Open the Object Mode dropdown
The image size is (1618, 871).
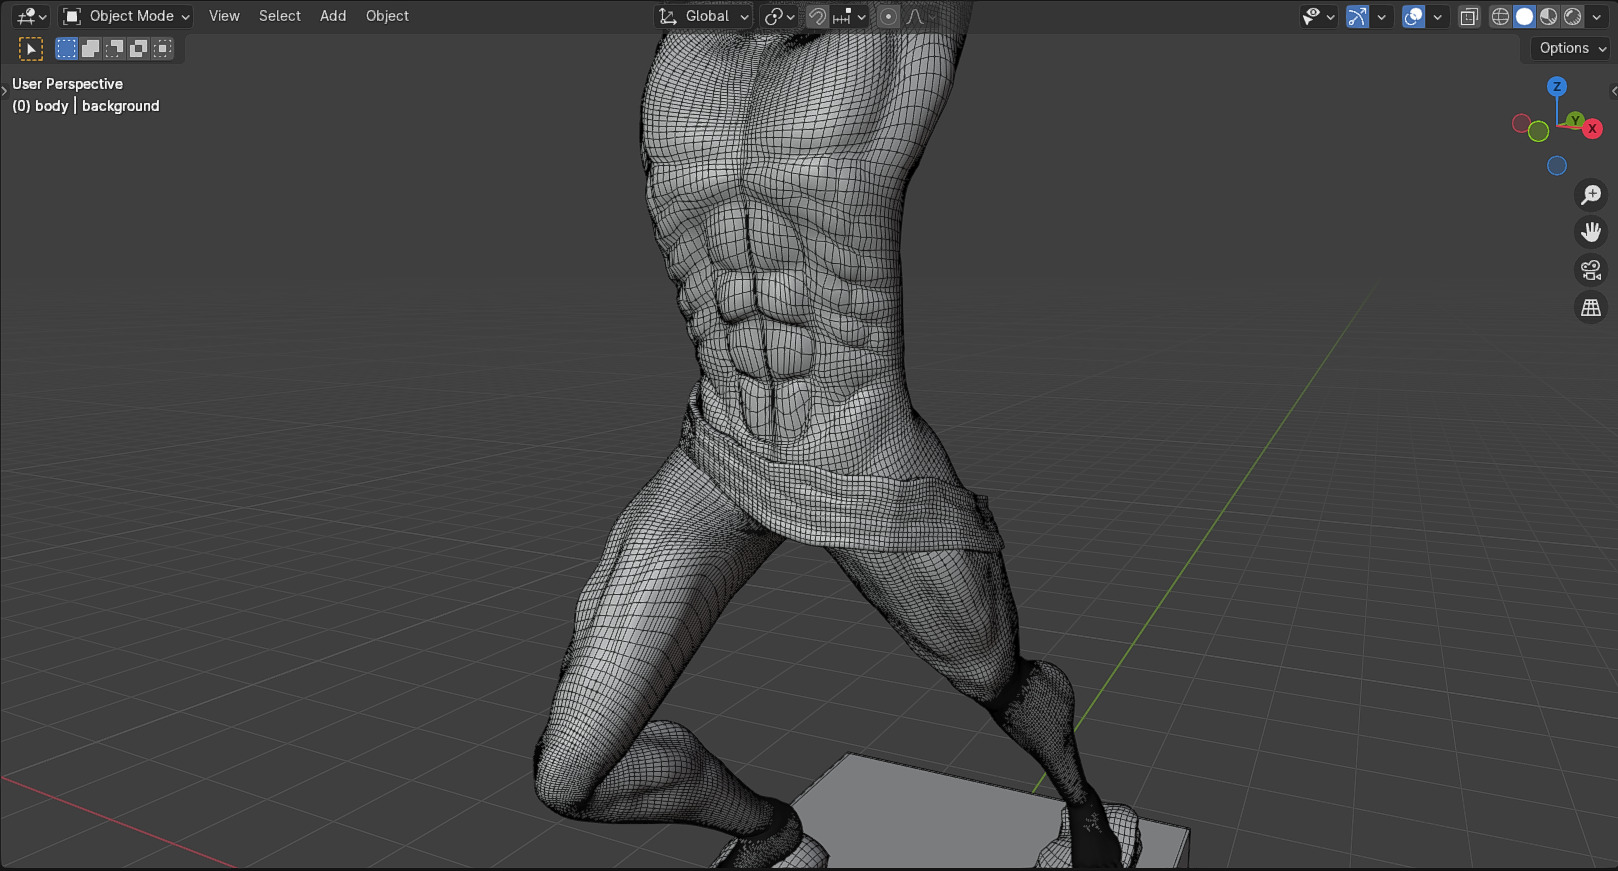[x=126, y=16]
